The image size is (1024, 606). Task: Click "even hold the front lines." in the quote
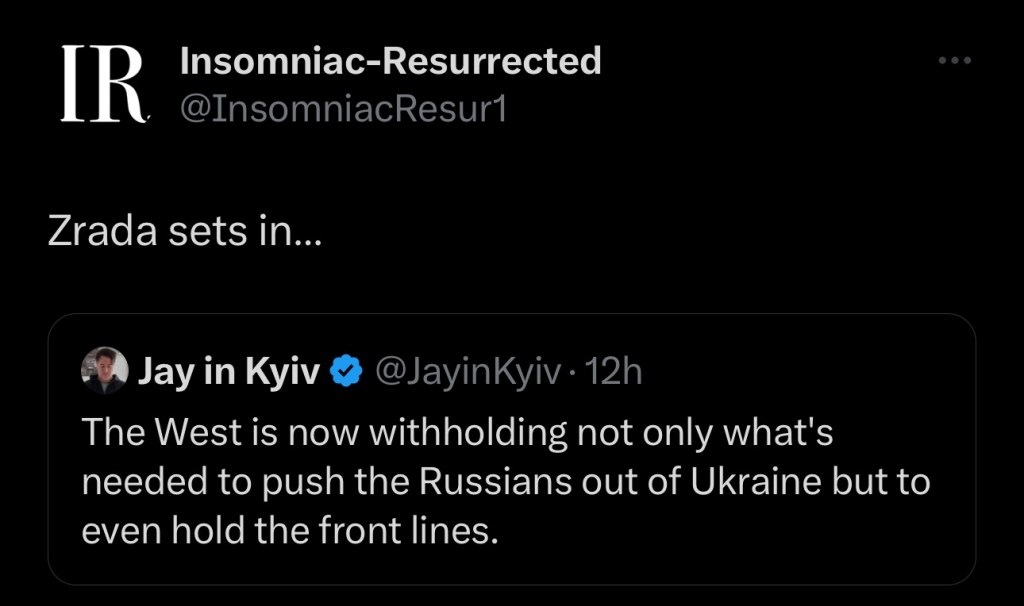(x=288, y=531)
